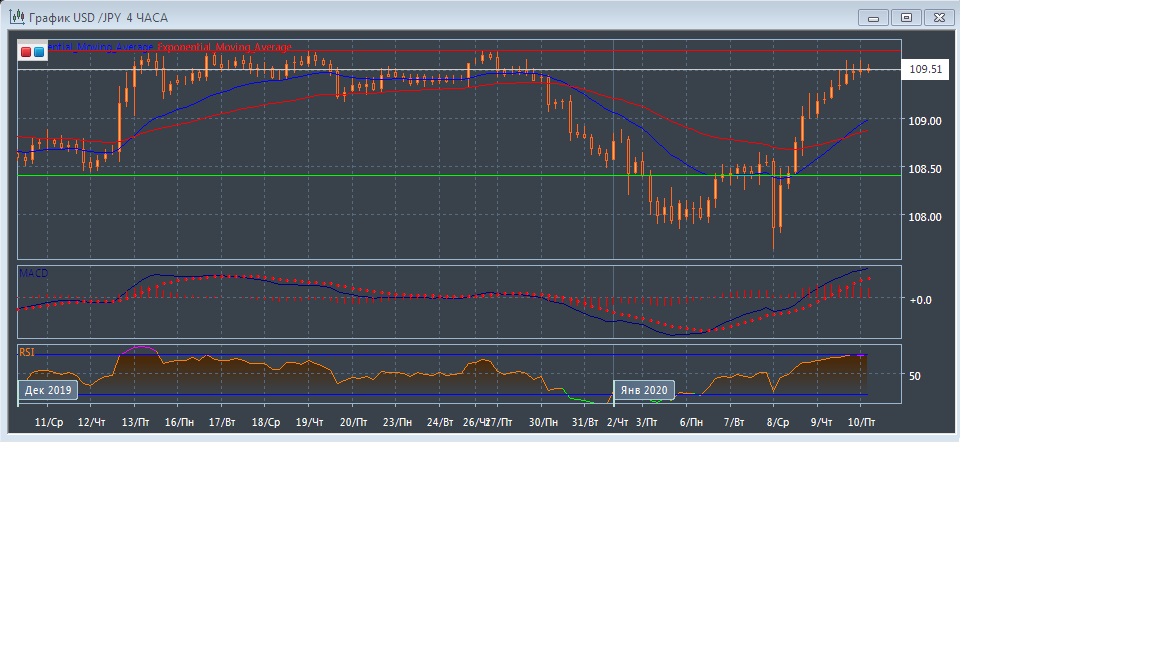Maximize the USD/JPY chart window
Viewport: 1152px width, 648px height.
pyautogui.click(x=907, y=17)
